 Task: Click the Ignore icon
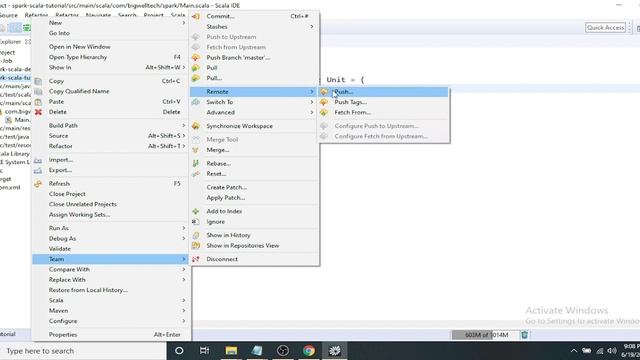(196, 222)
